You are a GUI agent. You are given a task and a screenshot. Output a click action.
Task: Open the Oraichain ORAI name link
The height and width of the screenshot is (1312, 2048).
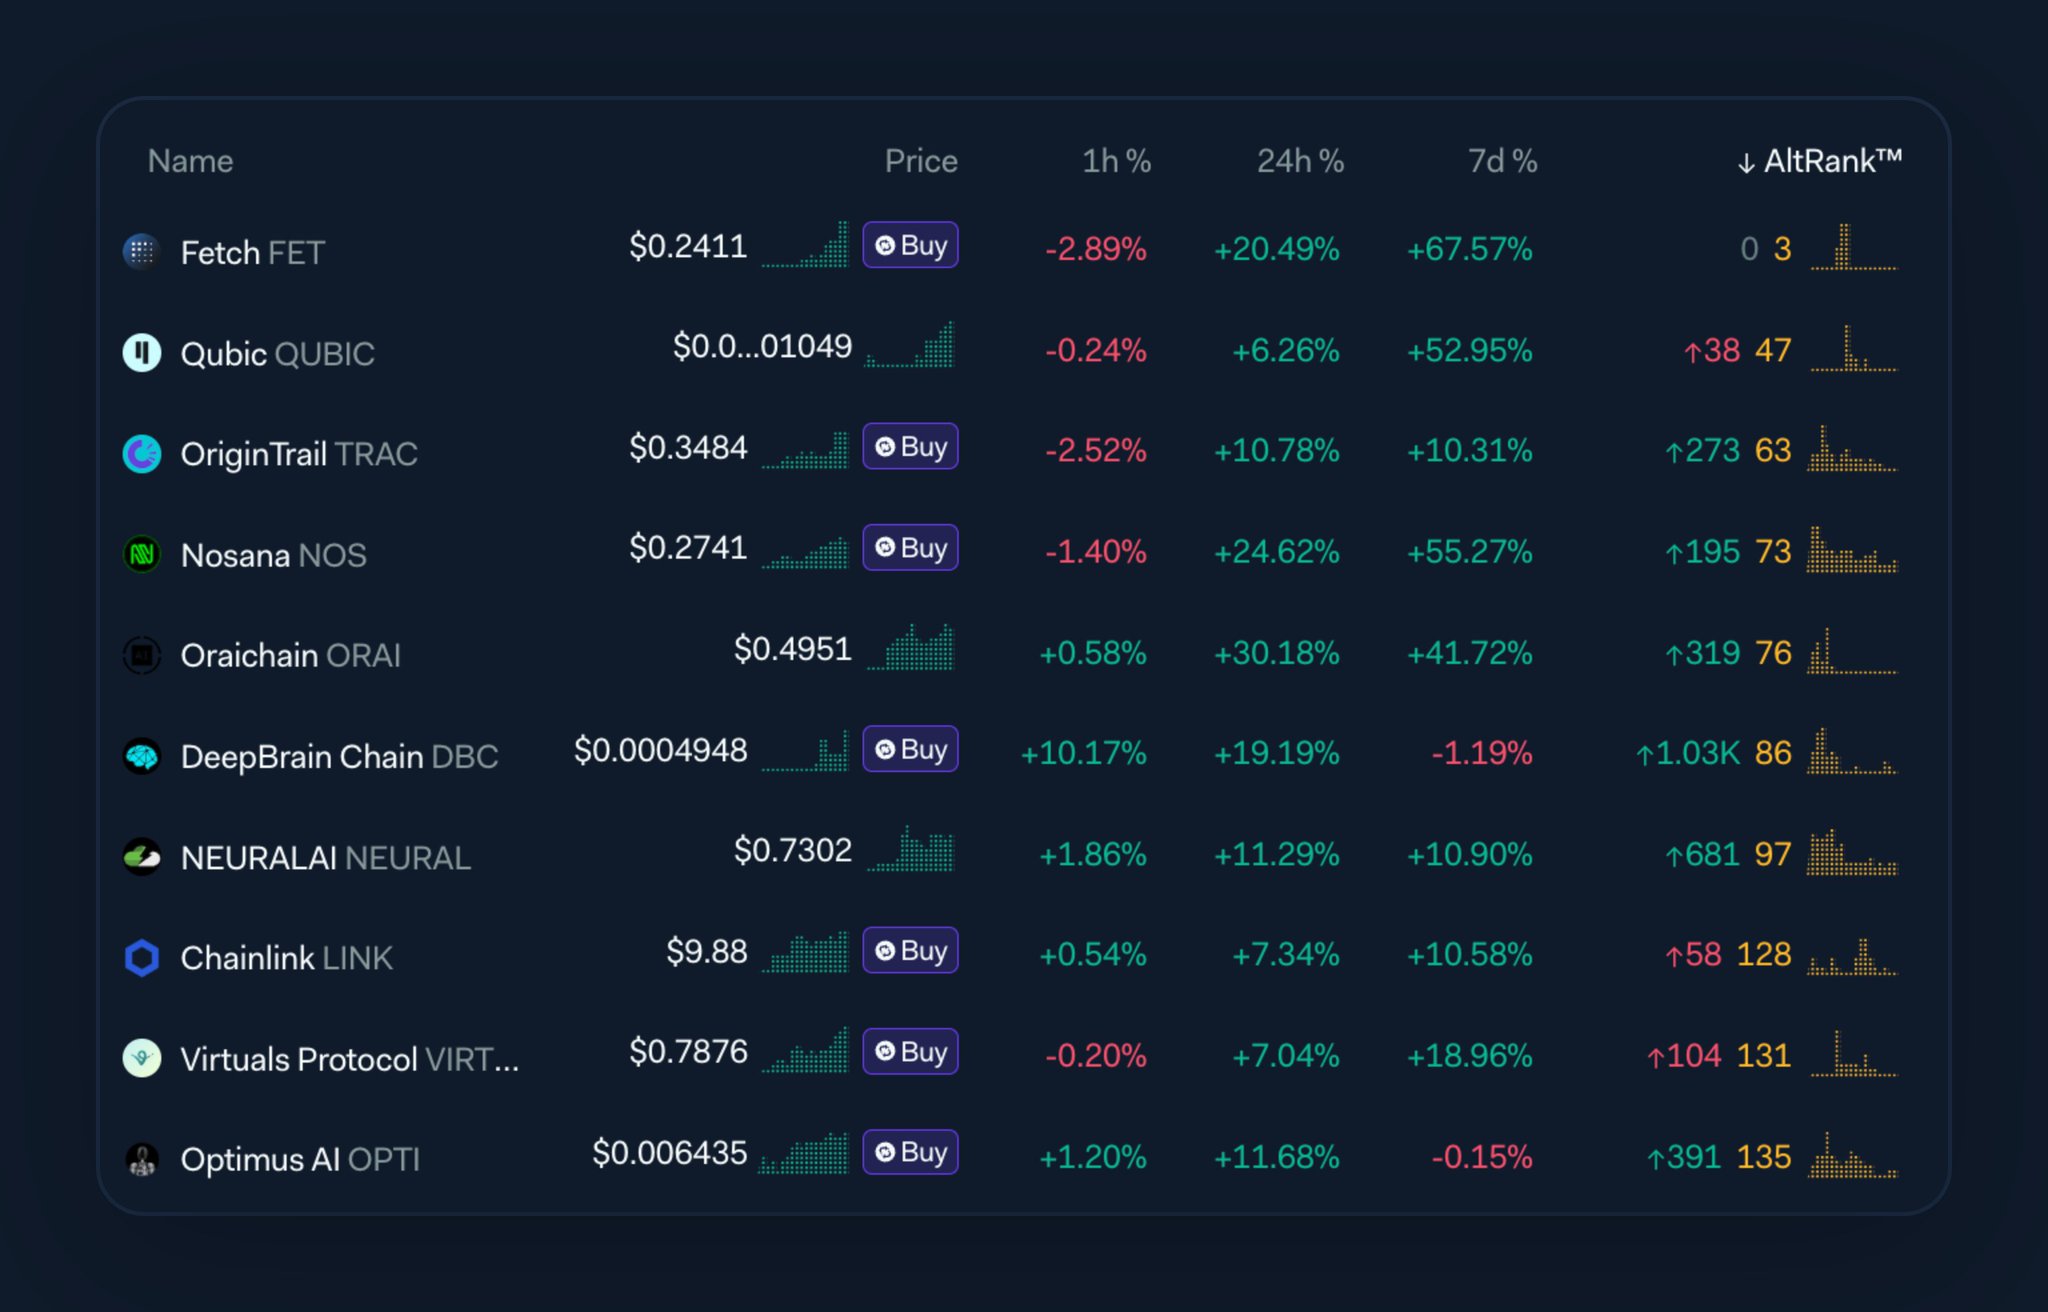(290, 655)
